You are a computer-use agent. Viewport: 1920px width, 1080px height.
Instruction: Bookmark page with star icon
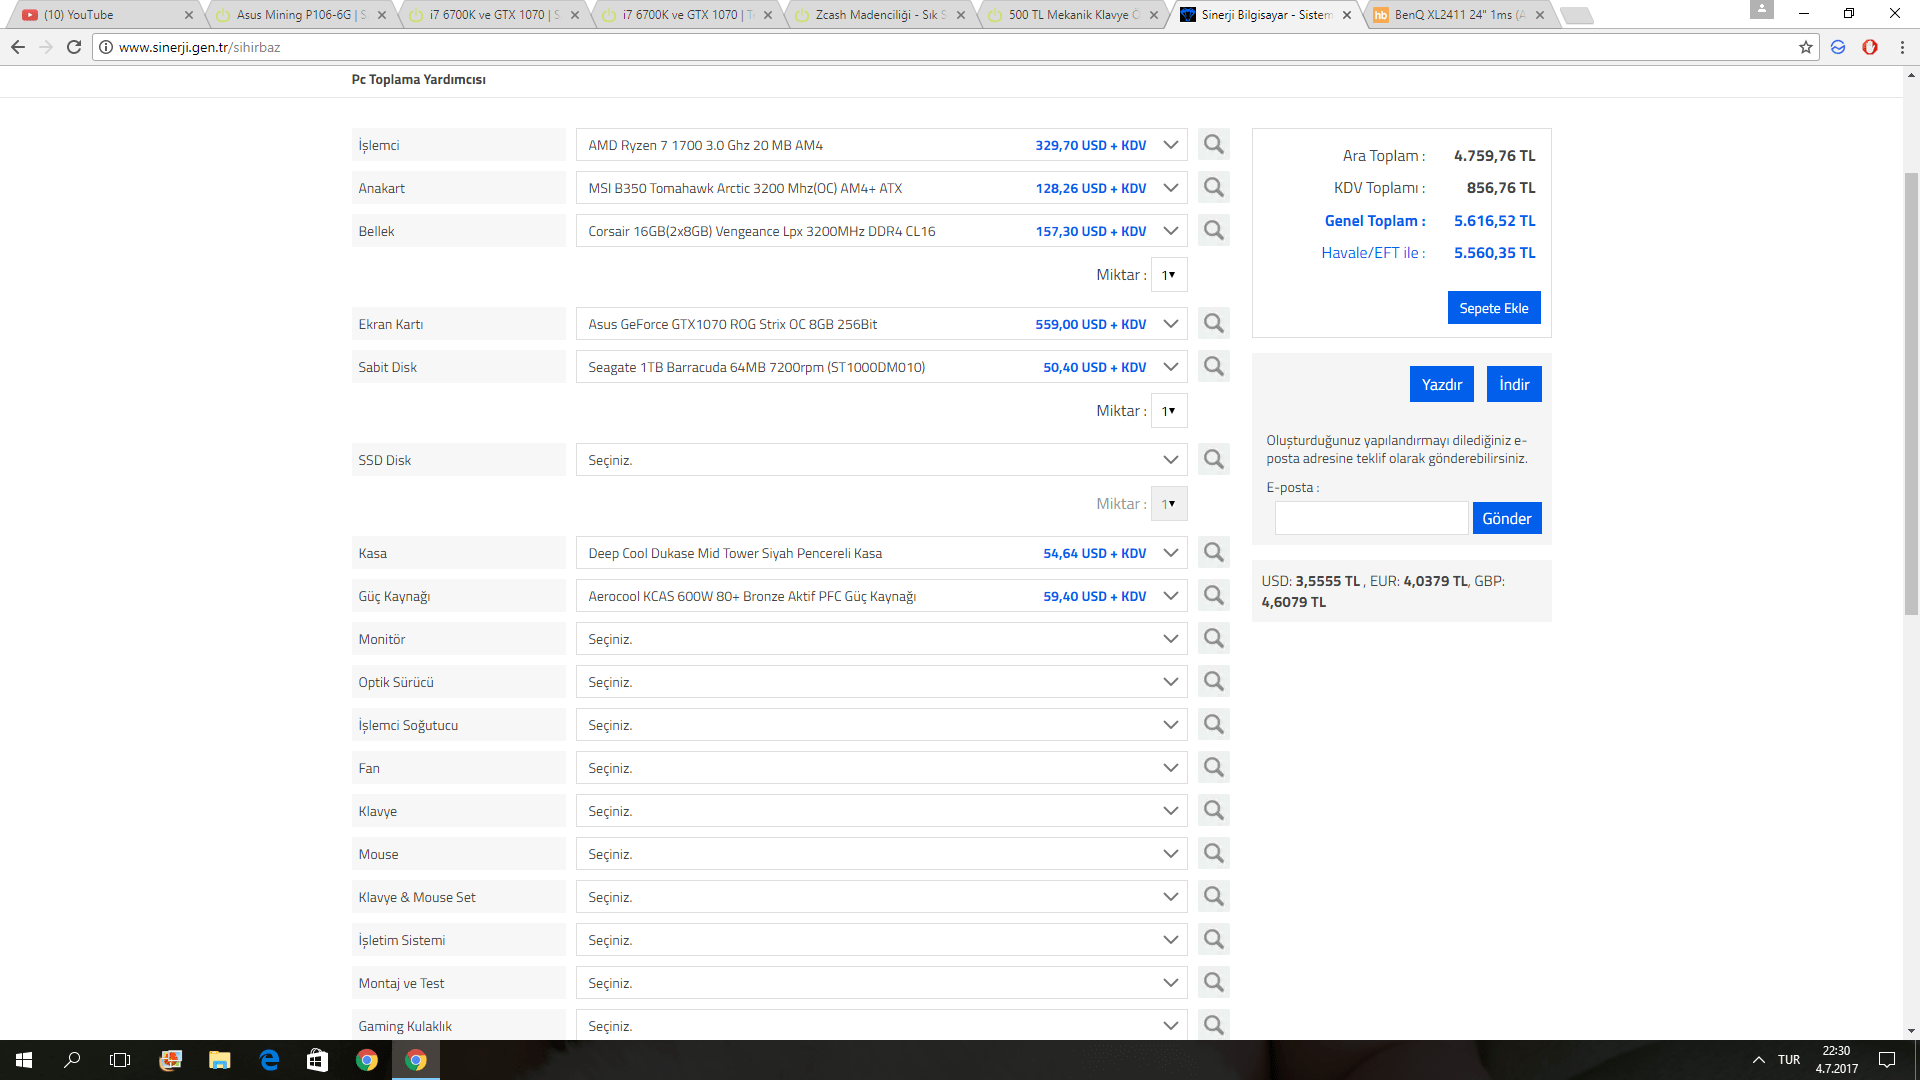[x=1805, y=47]
